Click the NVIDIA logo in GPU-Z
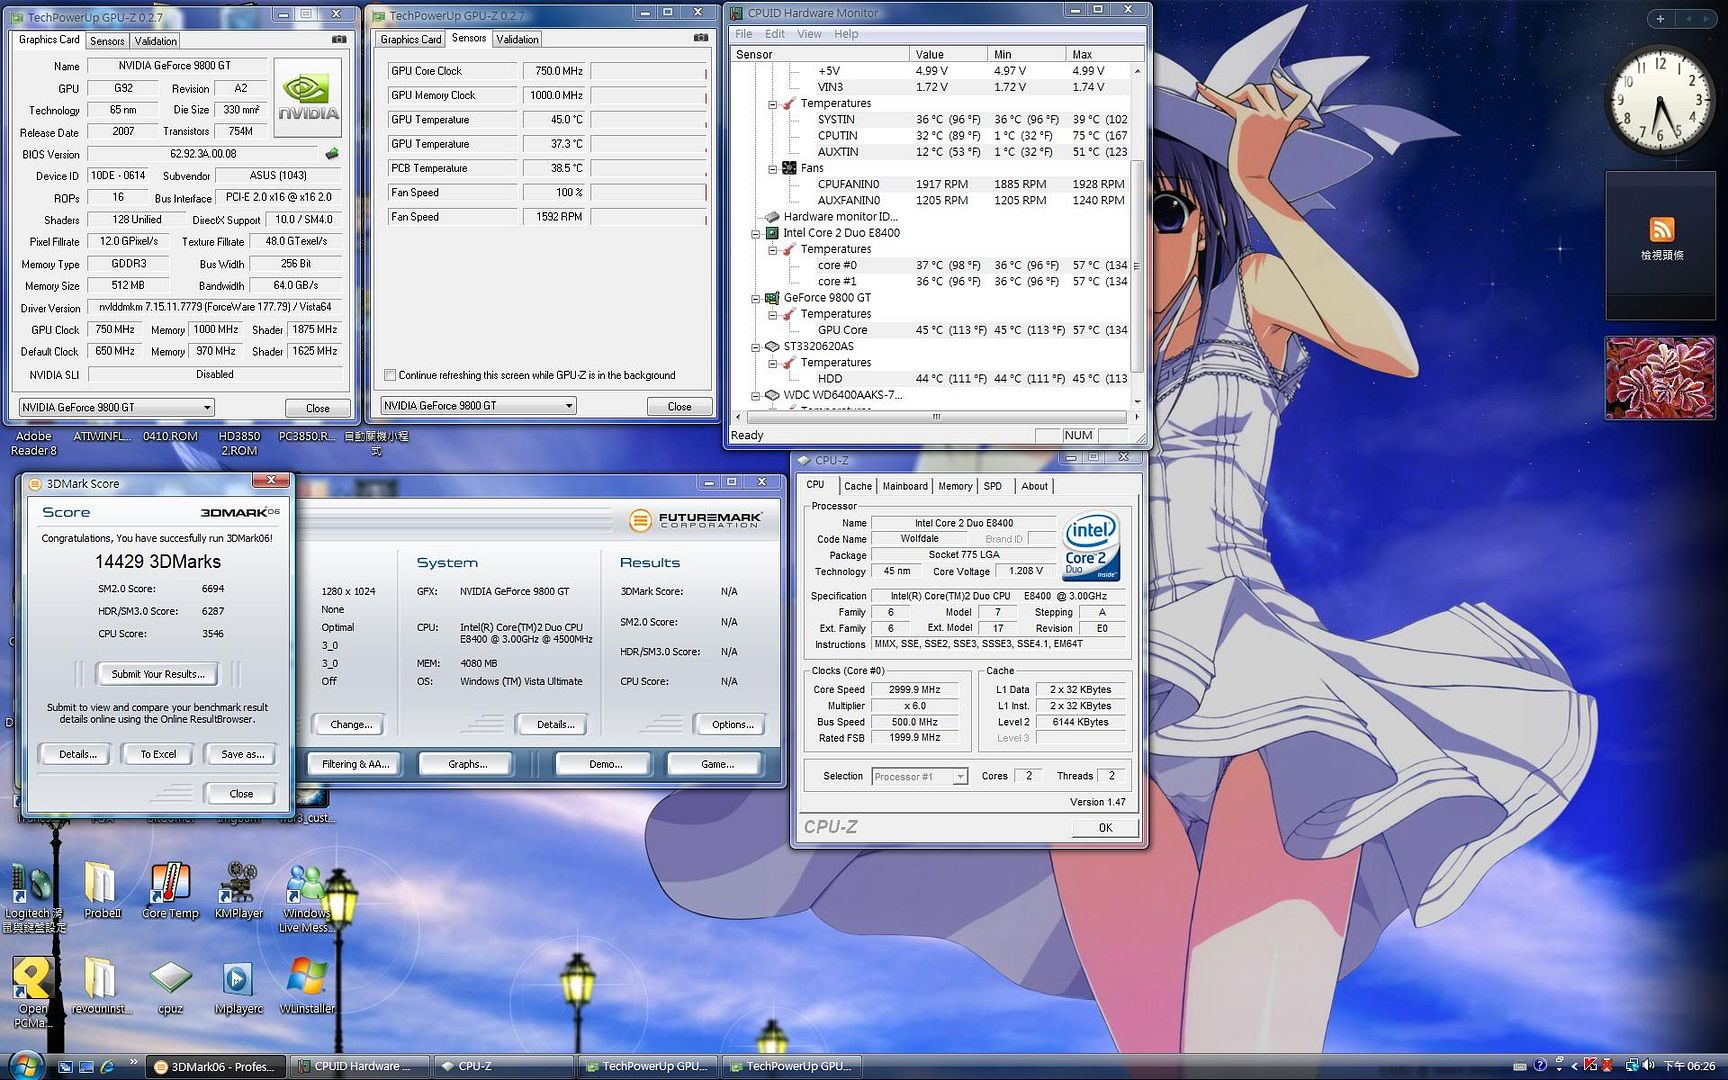This screenshot has width=1728, height=1080. 308,98
